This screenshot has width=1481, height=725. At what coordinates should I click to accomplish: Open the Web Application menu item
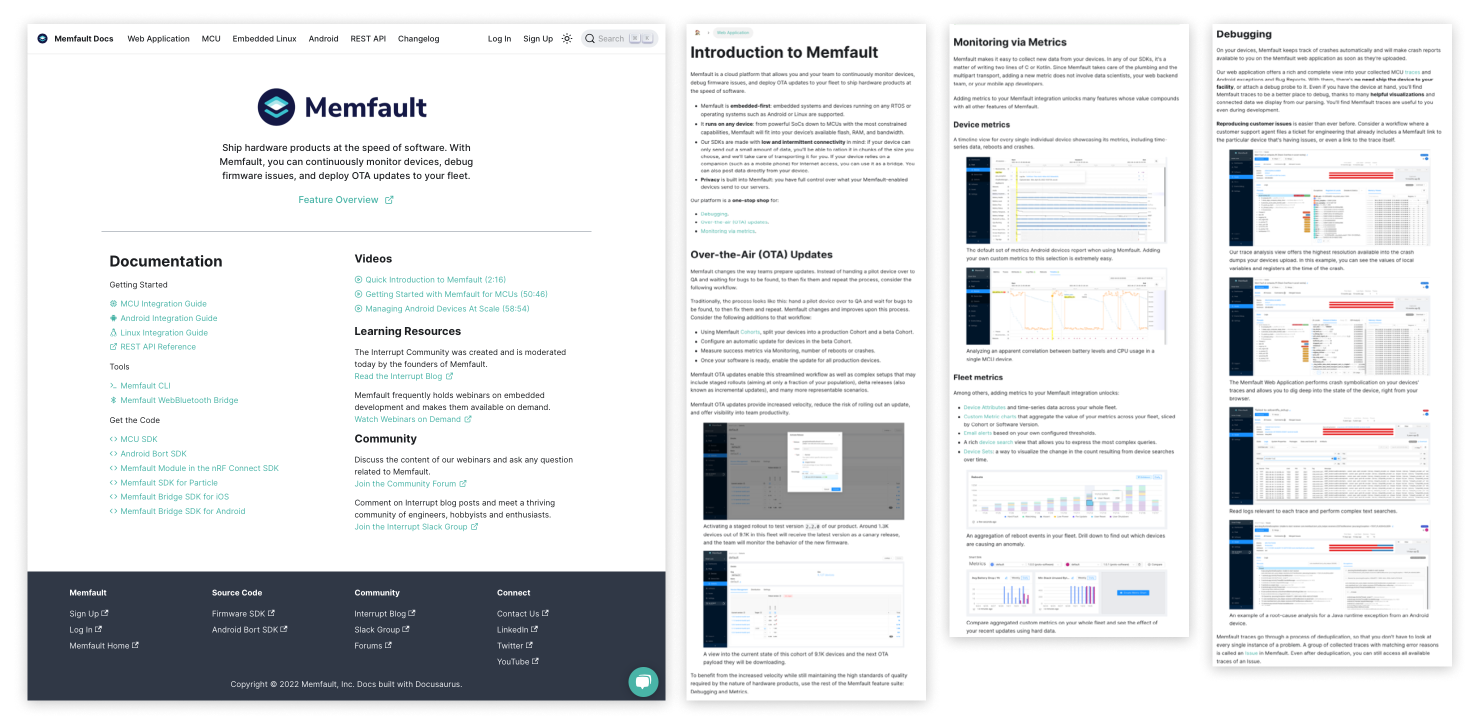tap(158, 38)
